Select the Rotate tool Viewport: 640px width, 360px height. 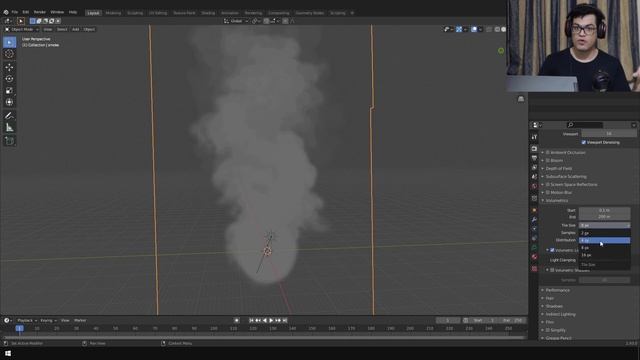point(9,79)
